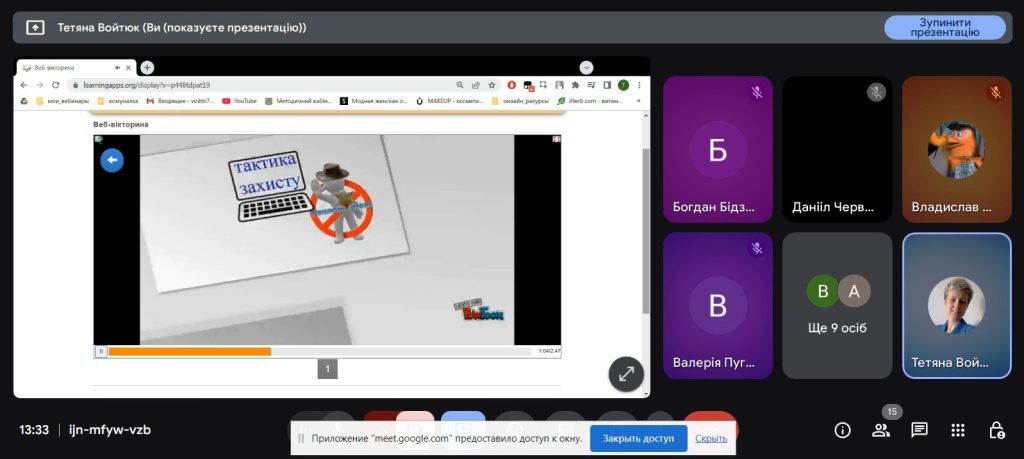Viewport: 1024px width, 459px height.
Task: Open meeting details info icon
Action: pyautogui.click(x=842, y=430)
